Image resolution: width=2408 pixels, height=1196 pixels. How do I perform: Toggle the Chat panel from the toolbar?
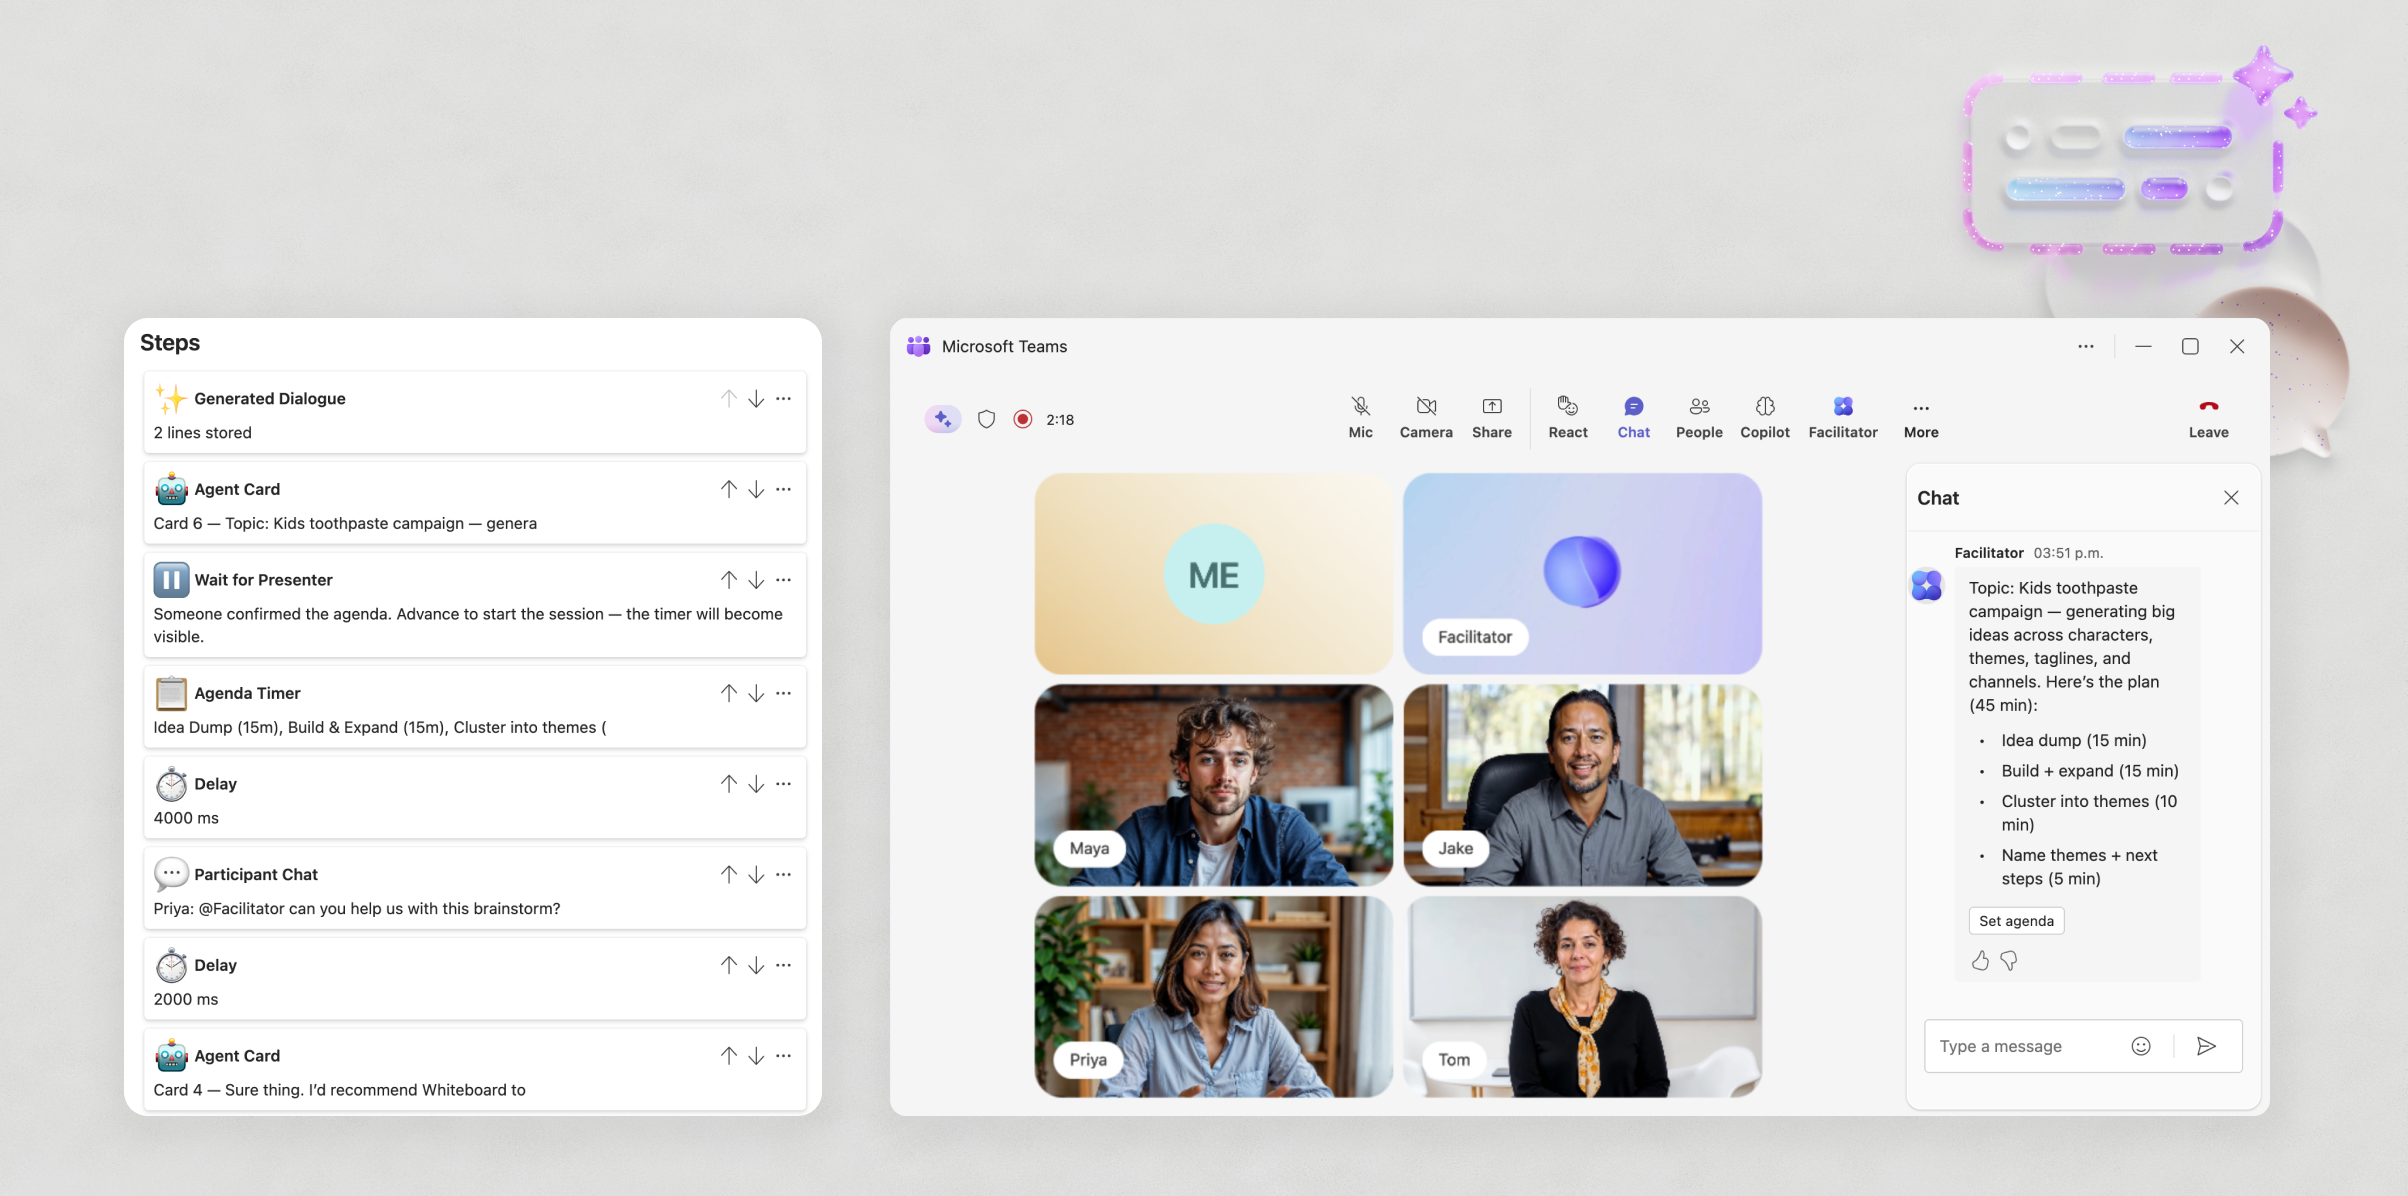point(1633,417)
